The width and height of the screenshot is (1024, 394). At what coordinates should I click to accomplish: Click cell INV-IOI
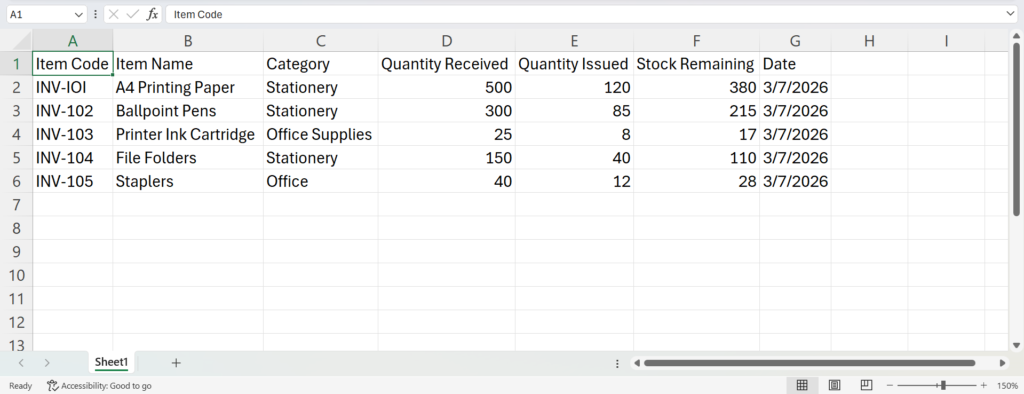pyautogui.click(x=72, y=88)
